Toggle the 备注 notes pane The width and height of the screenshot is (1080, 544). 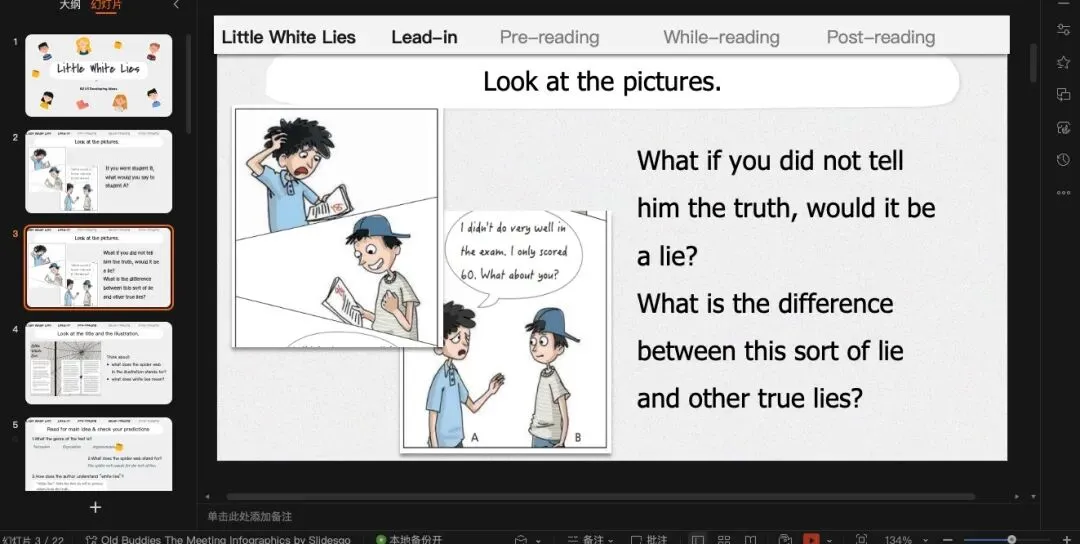[590, 540]
